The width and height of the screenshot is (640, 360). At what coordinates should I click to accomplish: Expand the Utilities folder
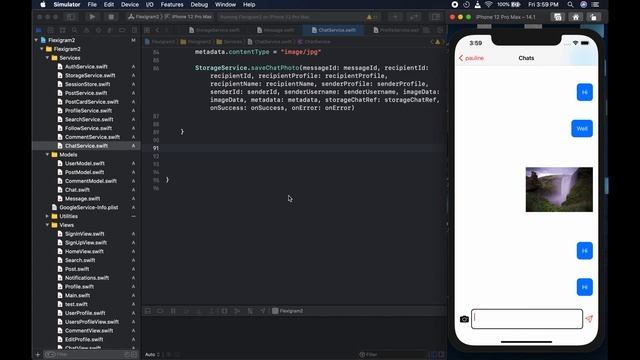[47, 216]
